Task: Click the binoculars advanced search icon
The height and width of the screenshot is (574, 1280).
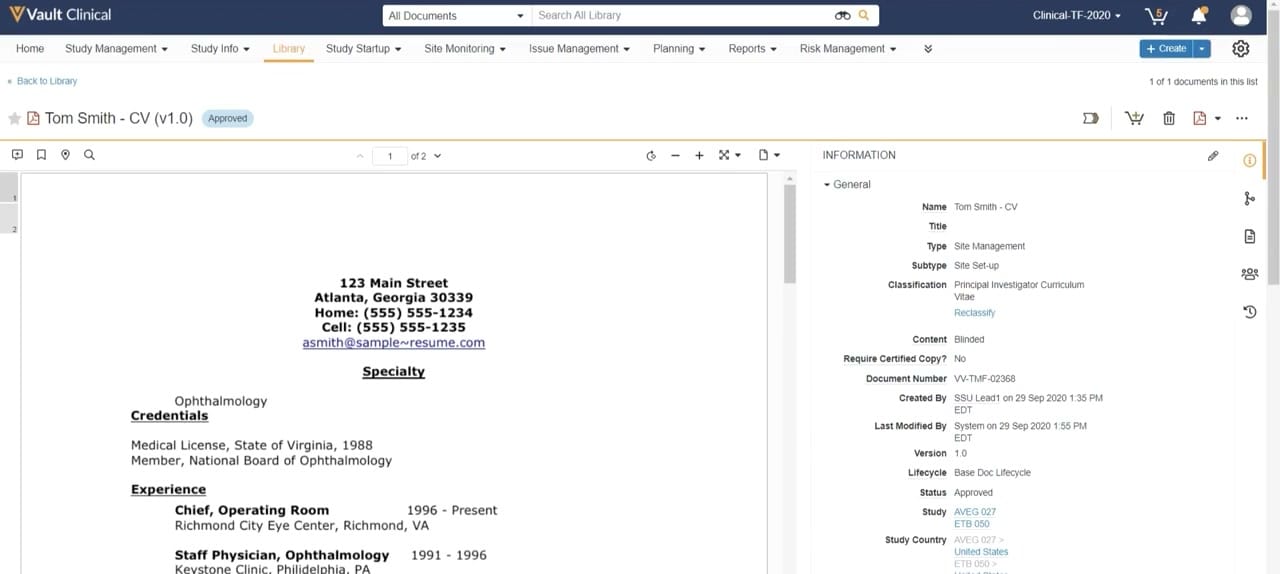Action: (842, 15)
